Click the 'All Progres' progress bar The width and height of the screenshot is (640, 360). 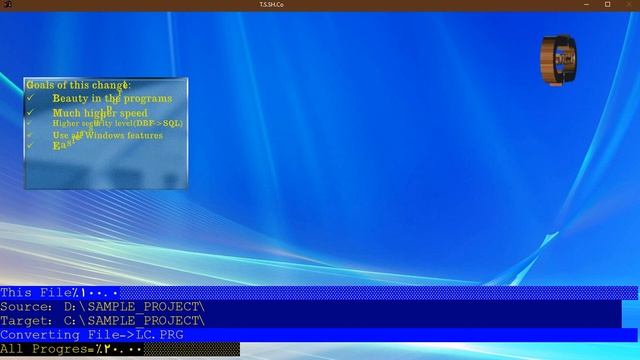coord(120,349)
